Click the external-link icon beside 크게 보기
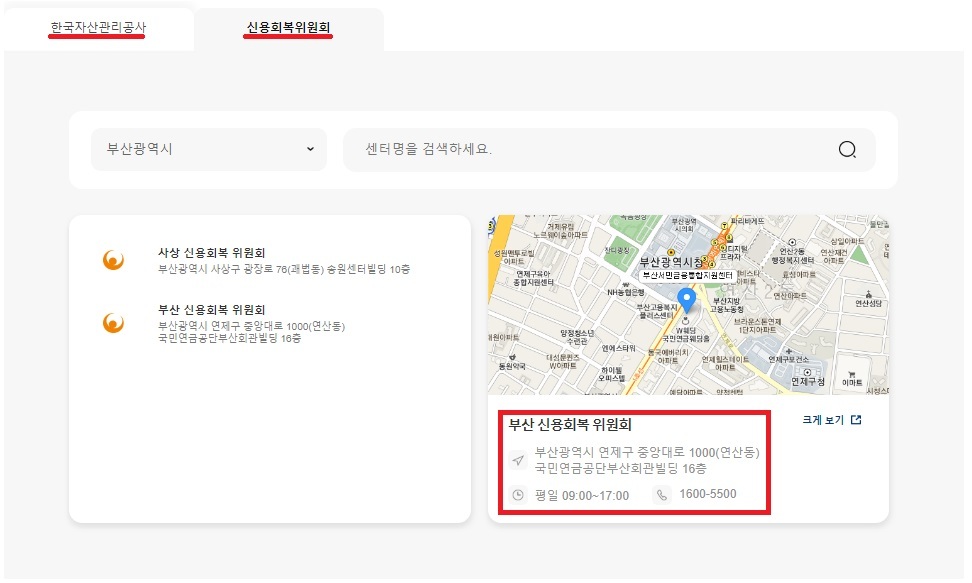972x583 pixels. tap(855, 422)
